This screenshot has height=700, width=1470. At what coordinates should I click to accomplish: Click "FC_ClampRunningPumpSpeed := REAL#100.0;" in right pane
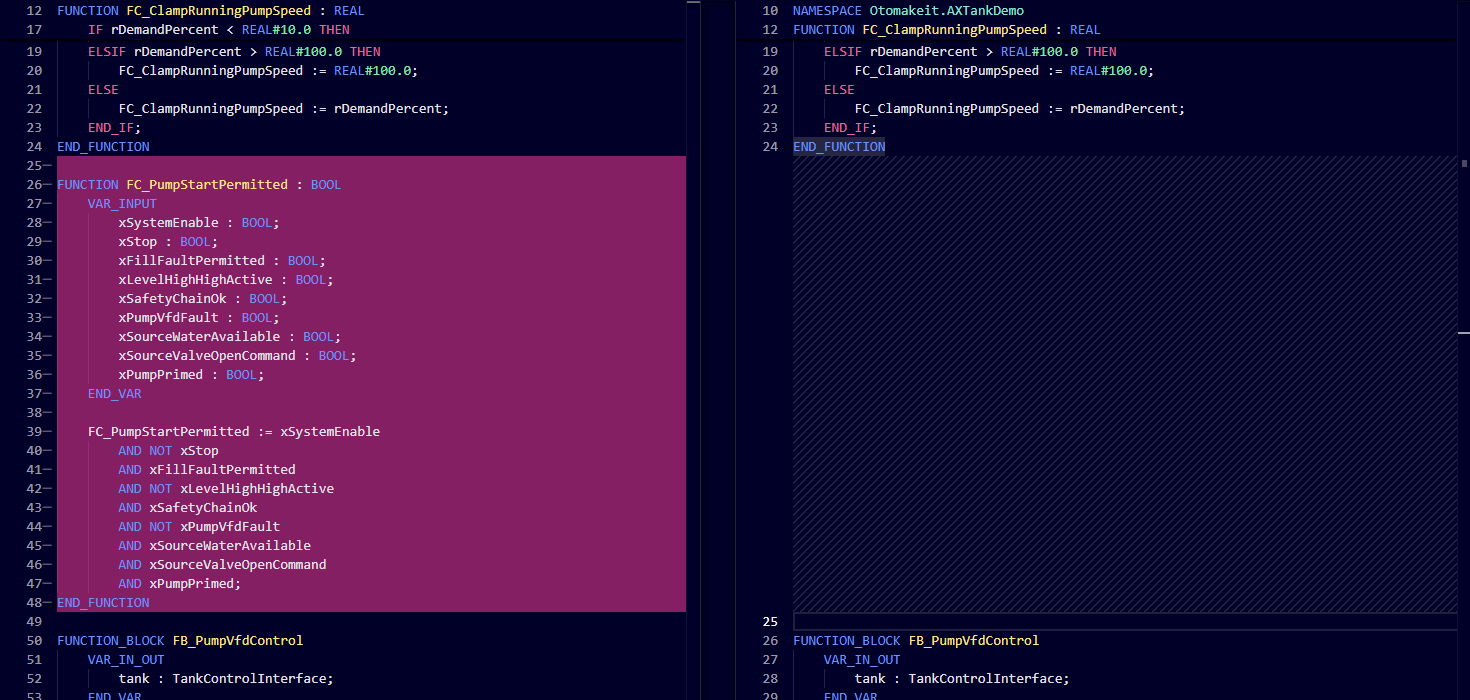(x=1004, y=70)
